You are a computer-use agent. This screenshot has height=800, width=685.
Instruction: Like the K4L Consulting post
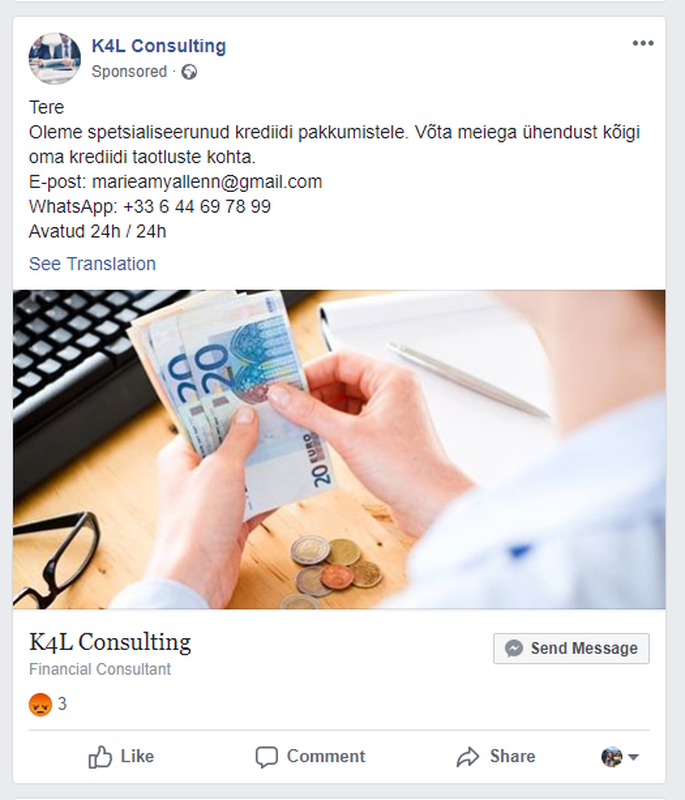tap(121, 757)
